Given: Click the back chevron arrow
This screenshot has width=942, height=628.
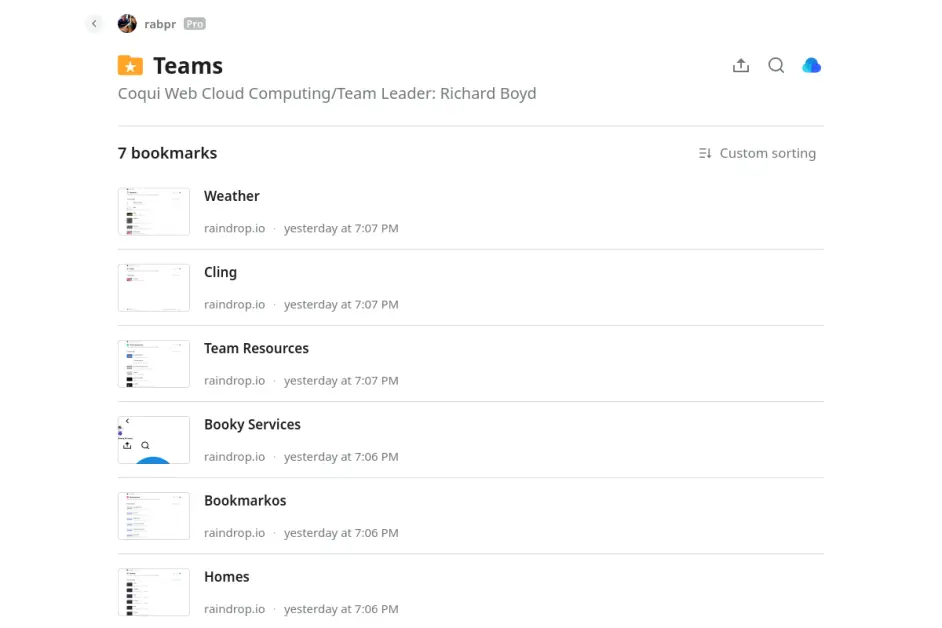Looking at the screenshot, I should click(x=94, y=24).
